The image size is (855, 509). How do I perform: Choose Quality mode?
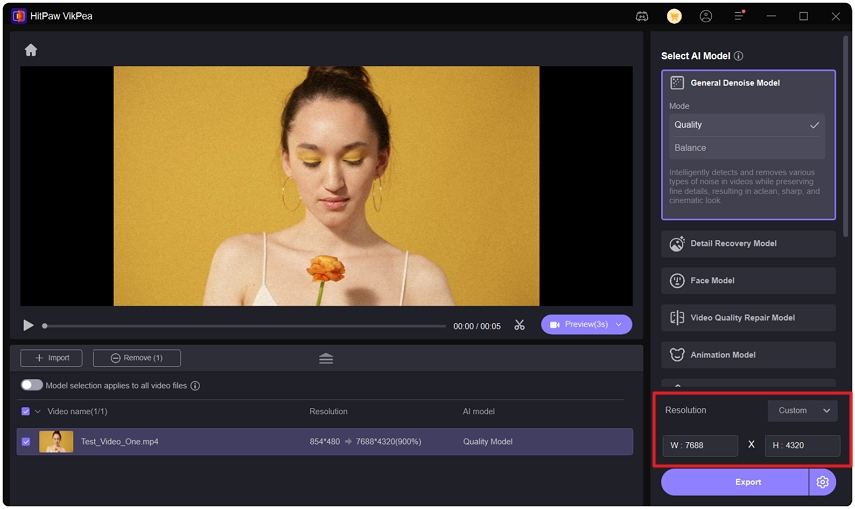click(747, 125)
